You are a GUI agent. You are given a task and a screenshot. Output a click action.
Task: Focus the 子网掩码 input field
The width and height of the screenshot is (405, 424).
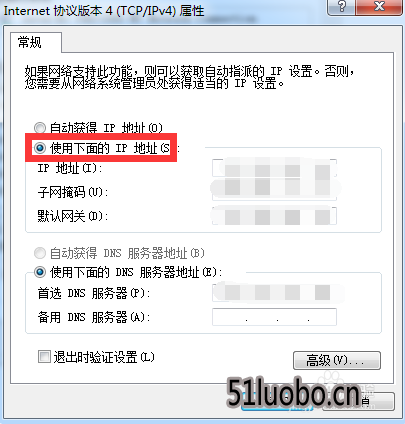click(x=274, y=191)
